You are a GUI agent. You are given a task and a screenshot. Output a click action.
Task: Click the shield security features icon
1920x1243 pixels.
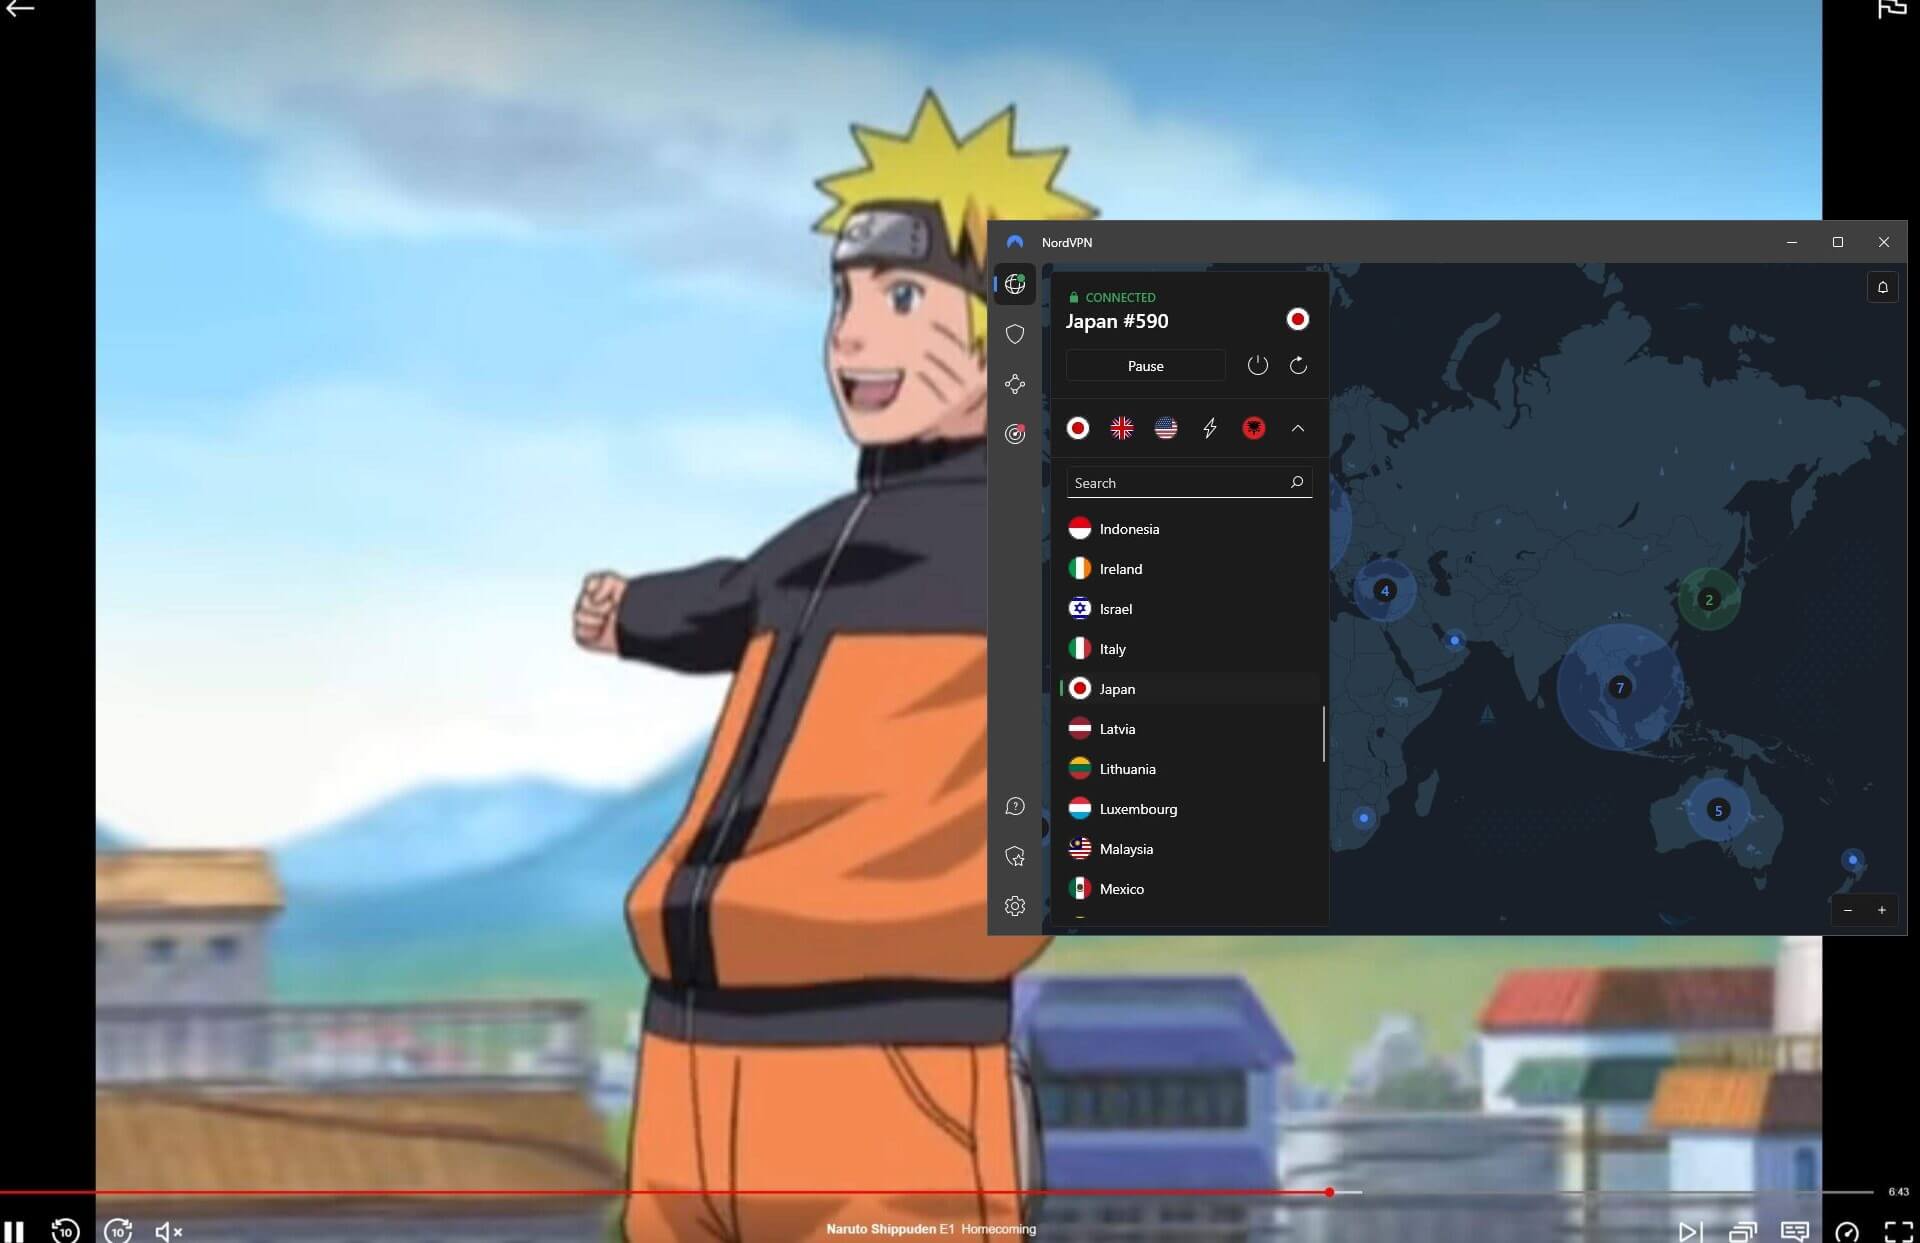coord(1015,333)
